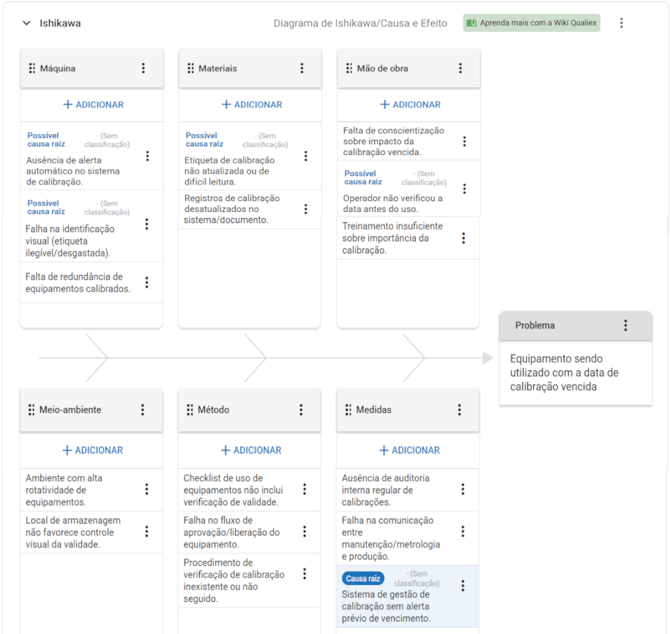This screenshot has width=670, height=634.
Task: Open menu for 'Falta de redundância' cause
Action: 147,283
